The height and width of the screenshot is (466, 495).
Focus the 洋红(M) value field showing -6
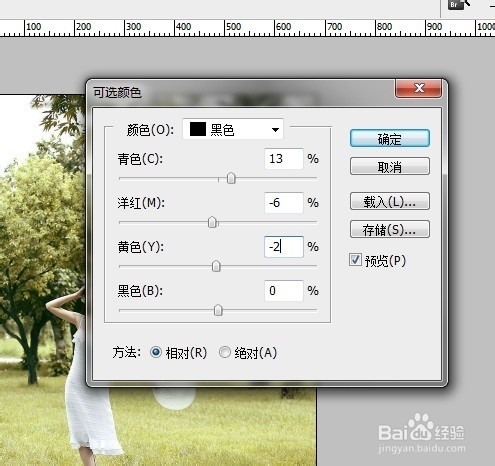[x=284, y=203]
